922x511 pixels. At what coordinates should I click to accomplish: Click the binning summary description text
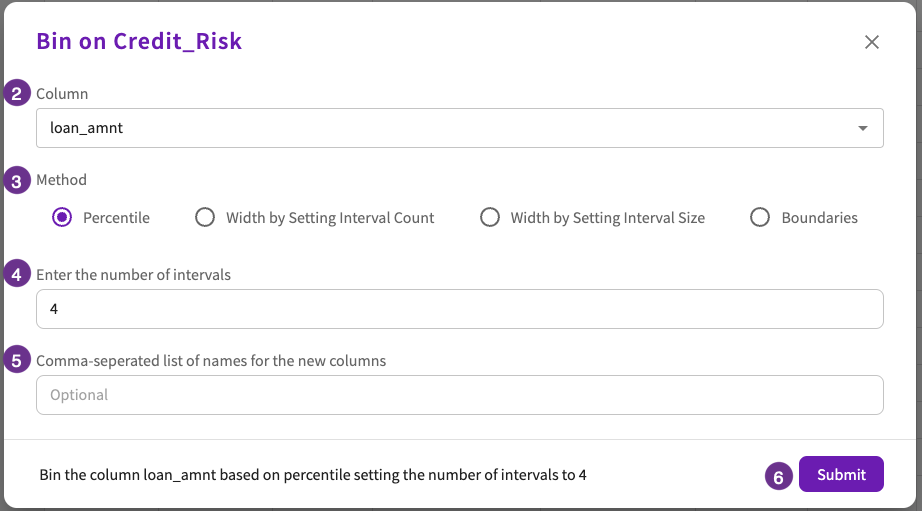coord(313,475)
